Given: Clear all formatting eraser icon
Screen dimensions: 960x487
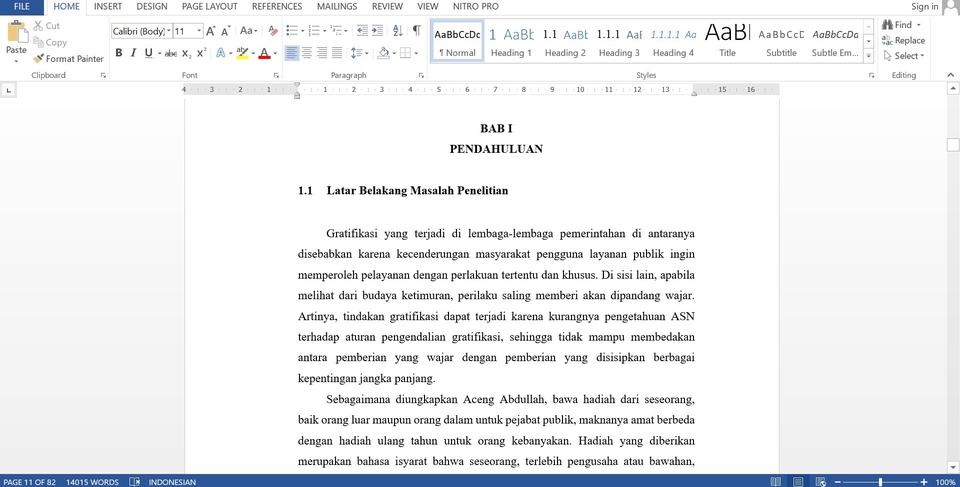Looking at the screenshot, I should [273, 31].
